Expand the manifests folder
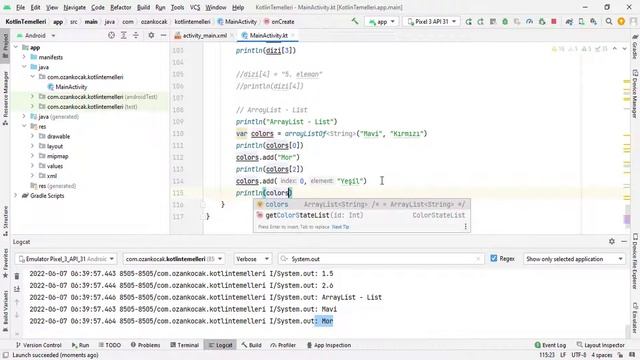Viewport: 640px width, 360px height. (x=24, y=57)
